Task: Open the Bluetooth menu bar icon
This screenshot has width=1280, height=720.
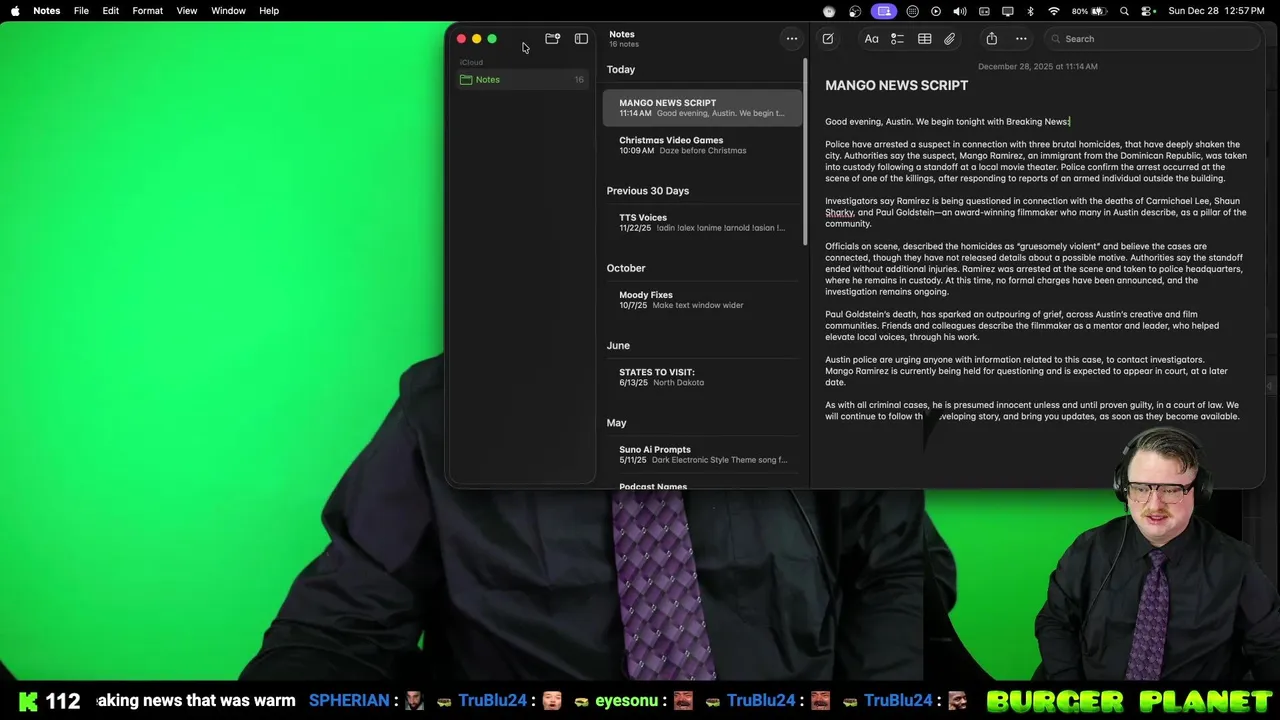Action: 1030,11
